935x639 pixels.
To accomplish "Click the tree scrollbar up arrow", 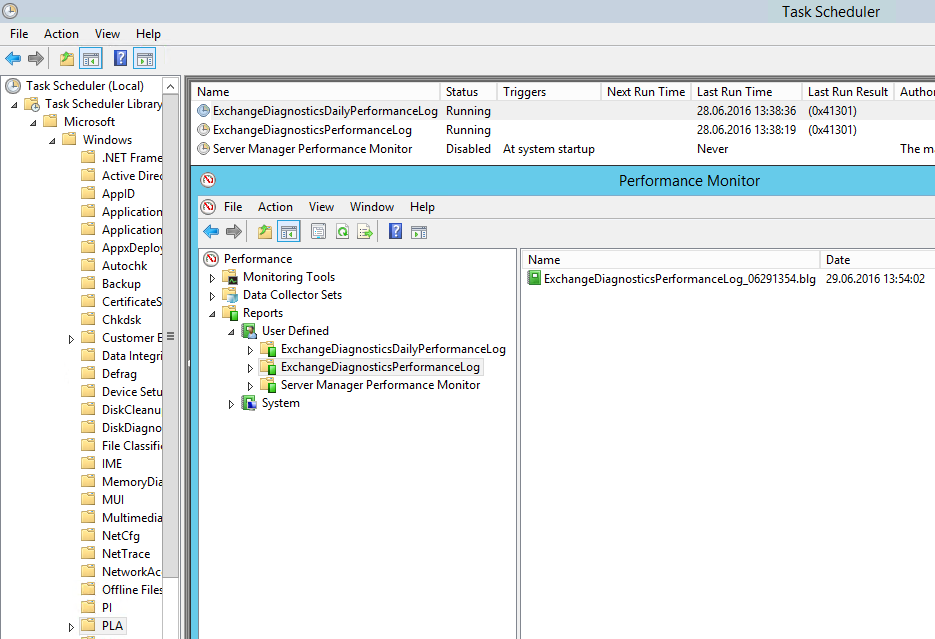I will coord(171,86).
